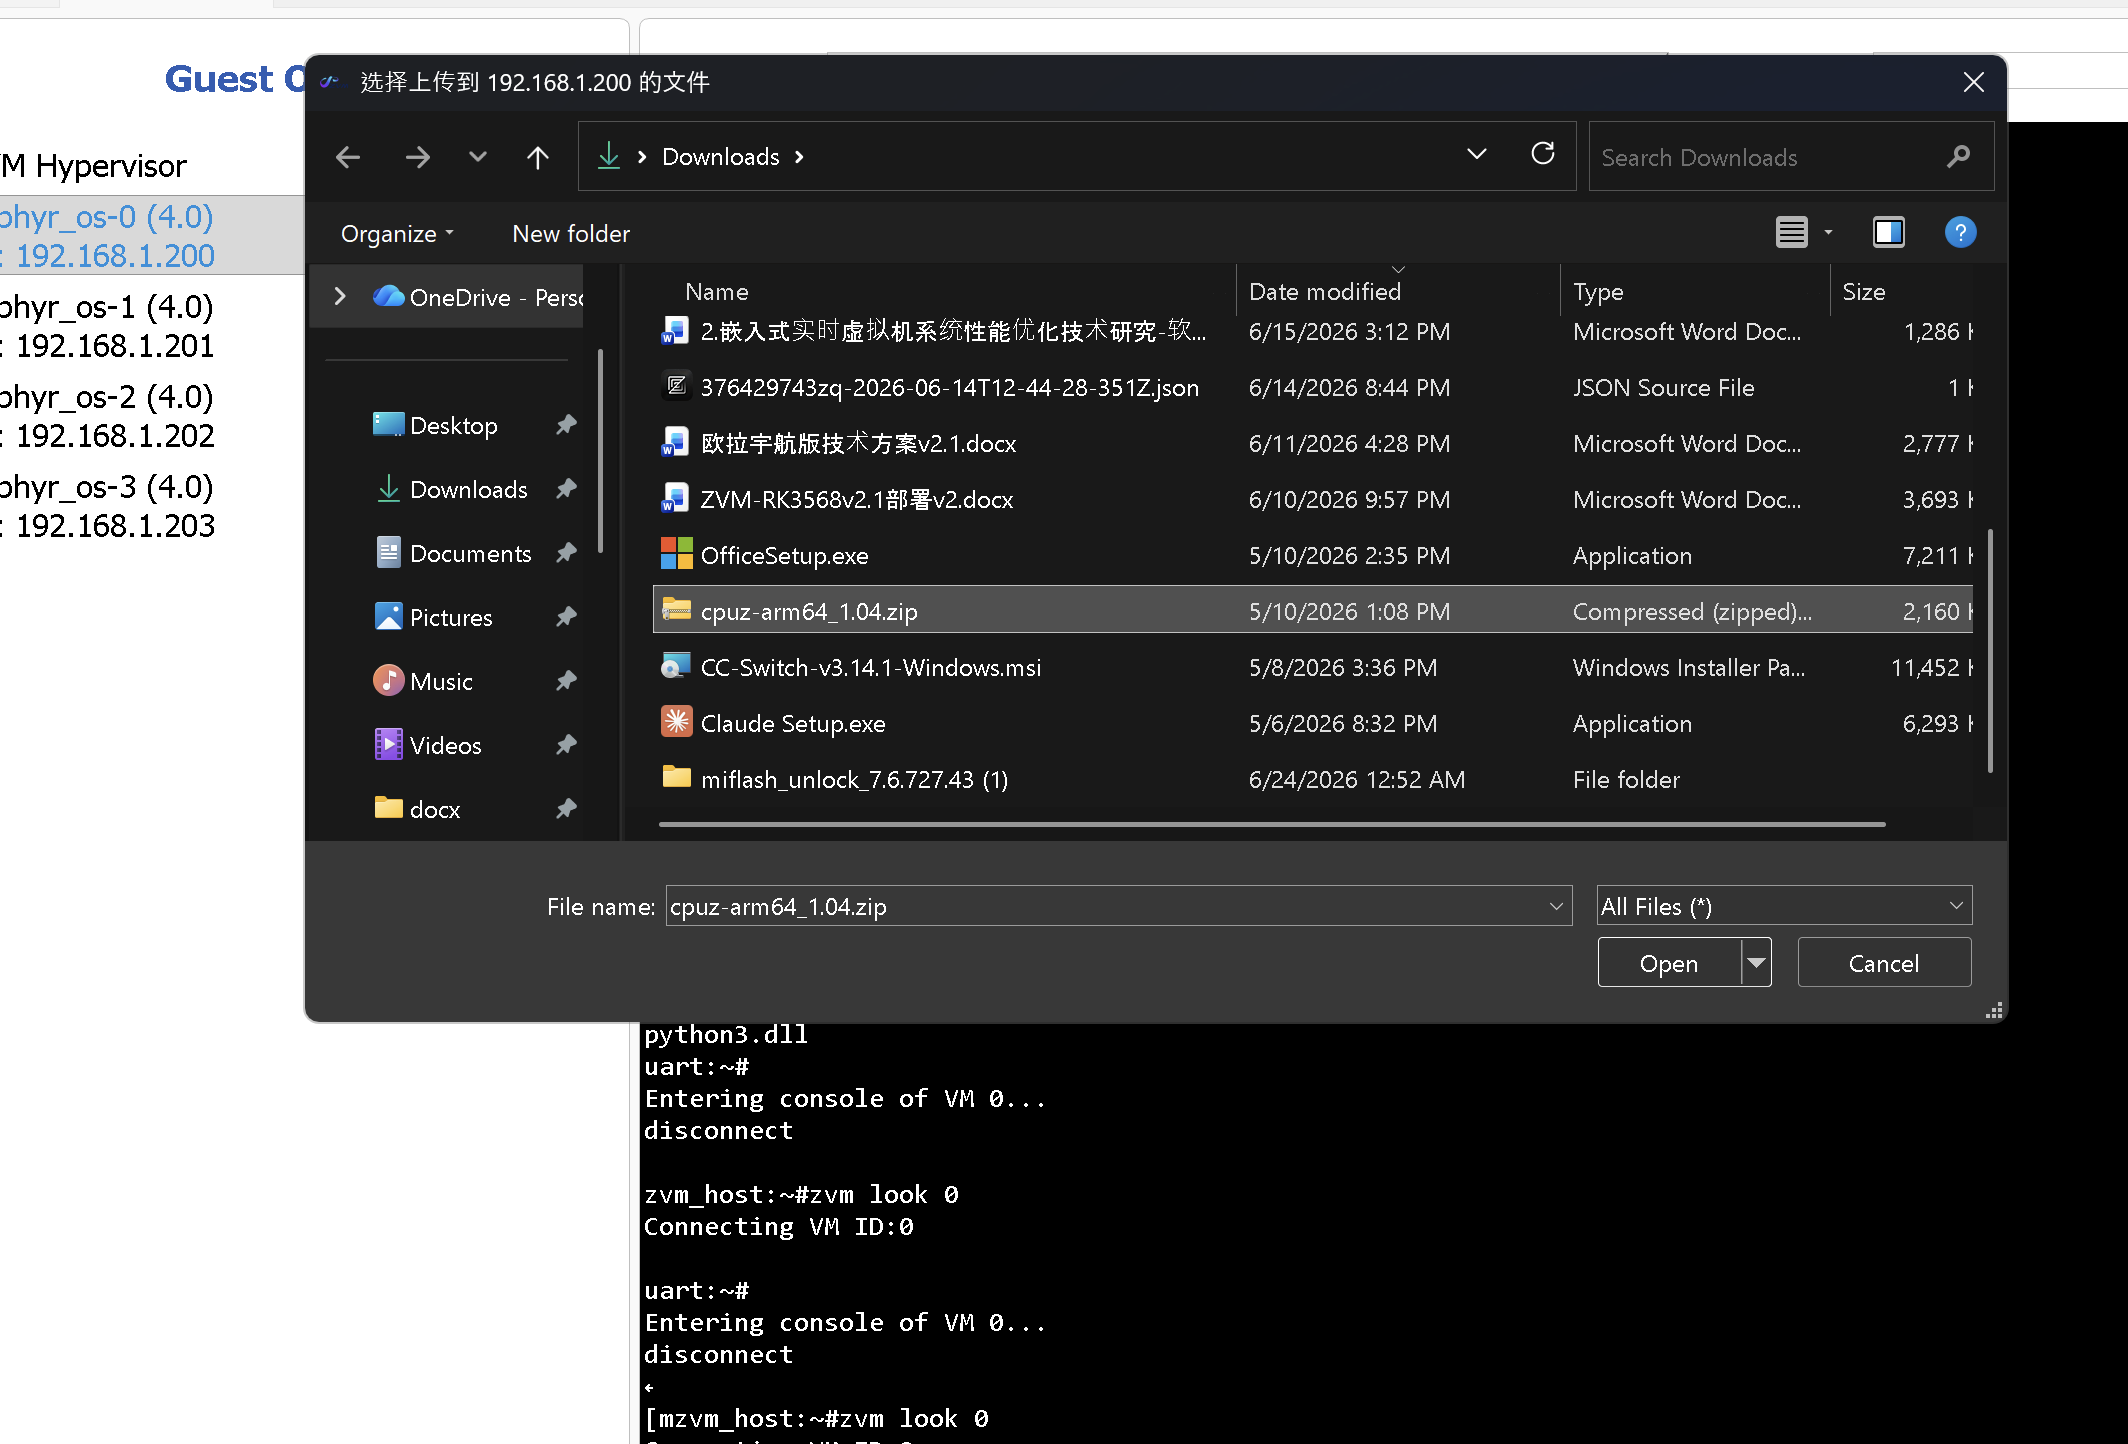Expand the Open button split arrow
The height and width of the screenshot is (1444, 2128).
pyautogui.click(x=1756, y=963)
